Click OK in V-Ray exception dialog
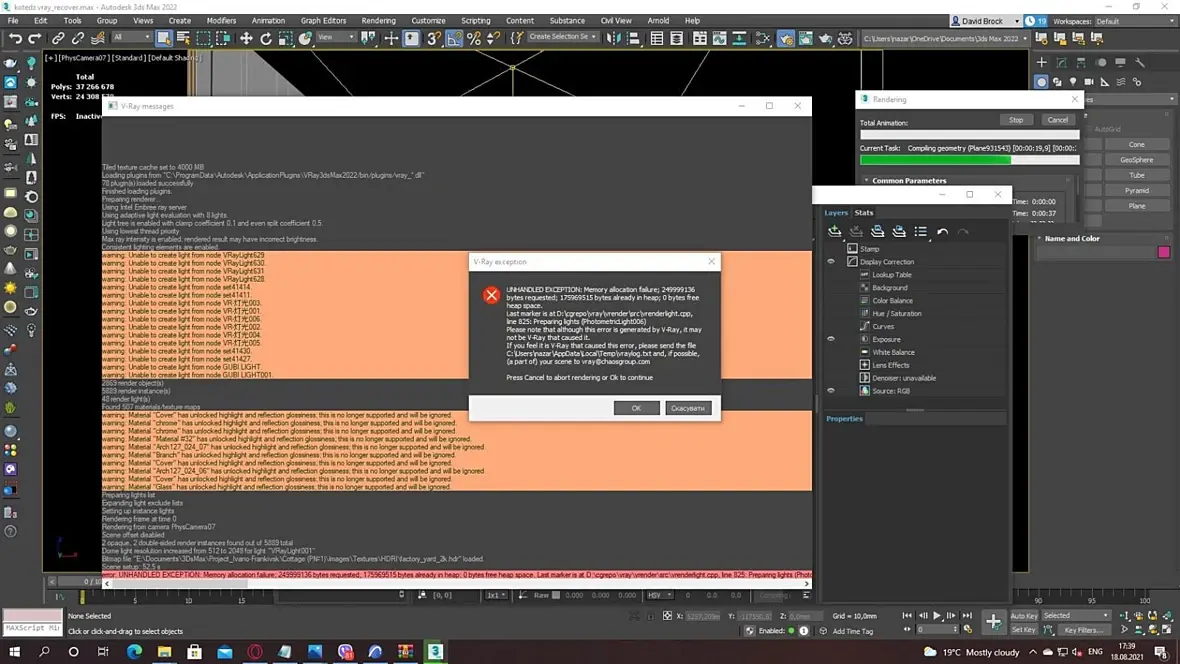 (637, 408)
